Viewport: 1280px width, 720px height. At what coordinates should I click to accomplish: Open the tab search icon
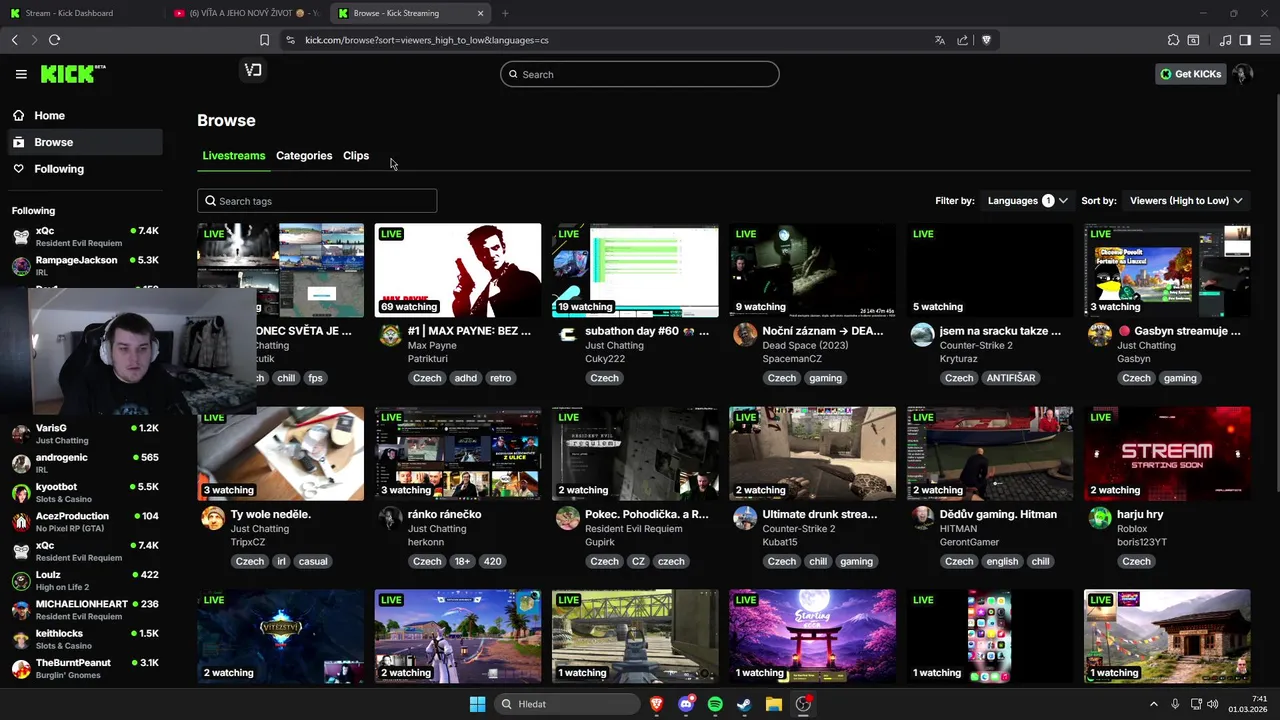pyautogui.click(x=1193, y=40)
